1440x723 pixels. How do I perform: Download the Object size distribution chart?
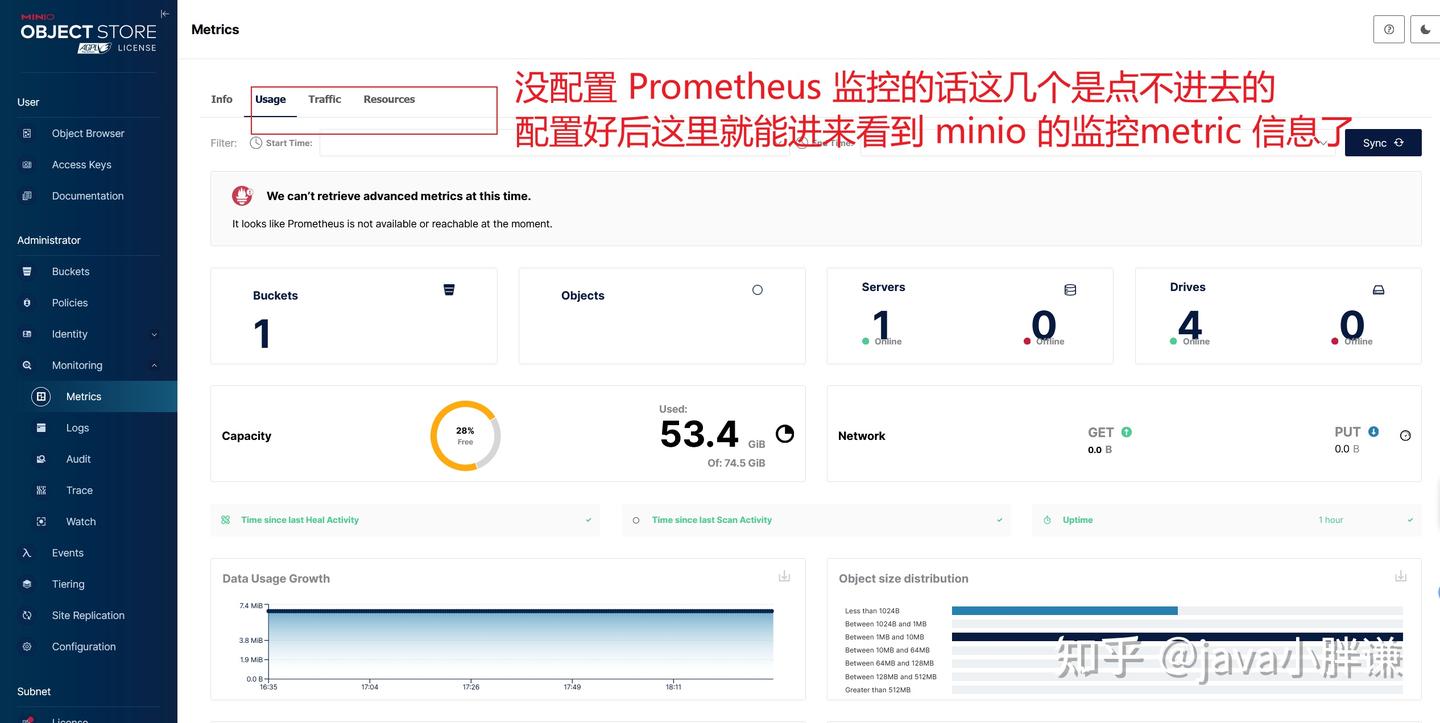(x=1401, y=575)
